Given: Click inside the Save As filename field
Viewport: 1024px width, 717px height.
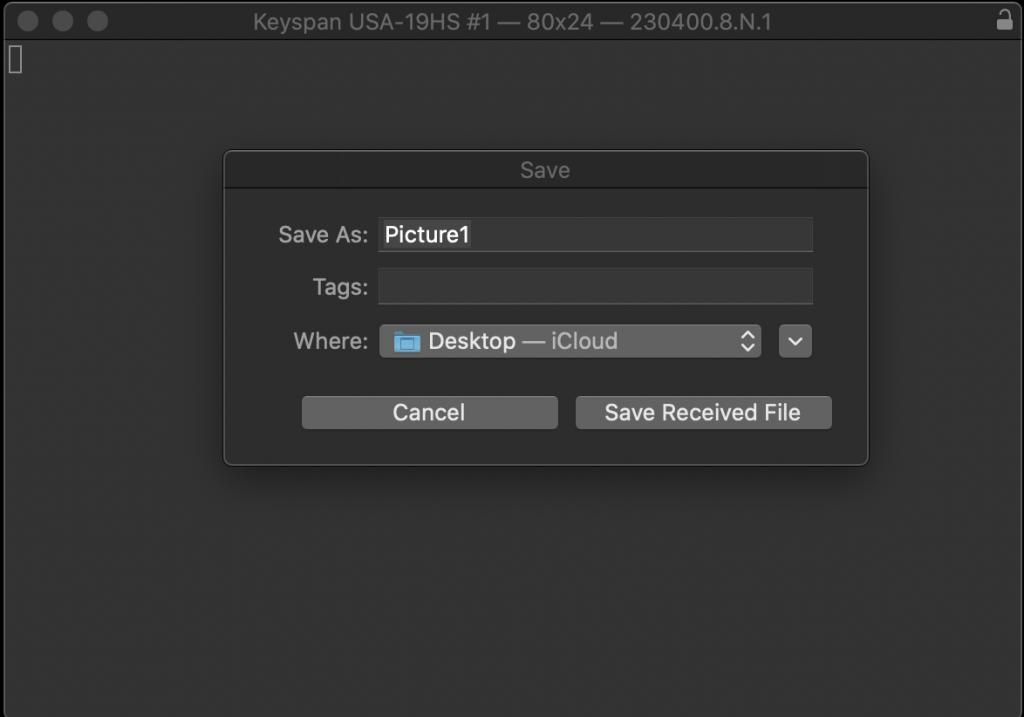Looking at the screenshot, I should pyautogui.click(x=596, y=234).
